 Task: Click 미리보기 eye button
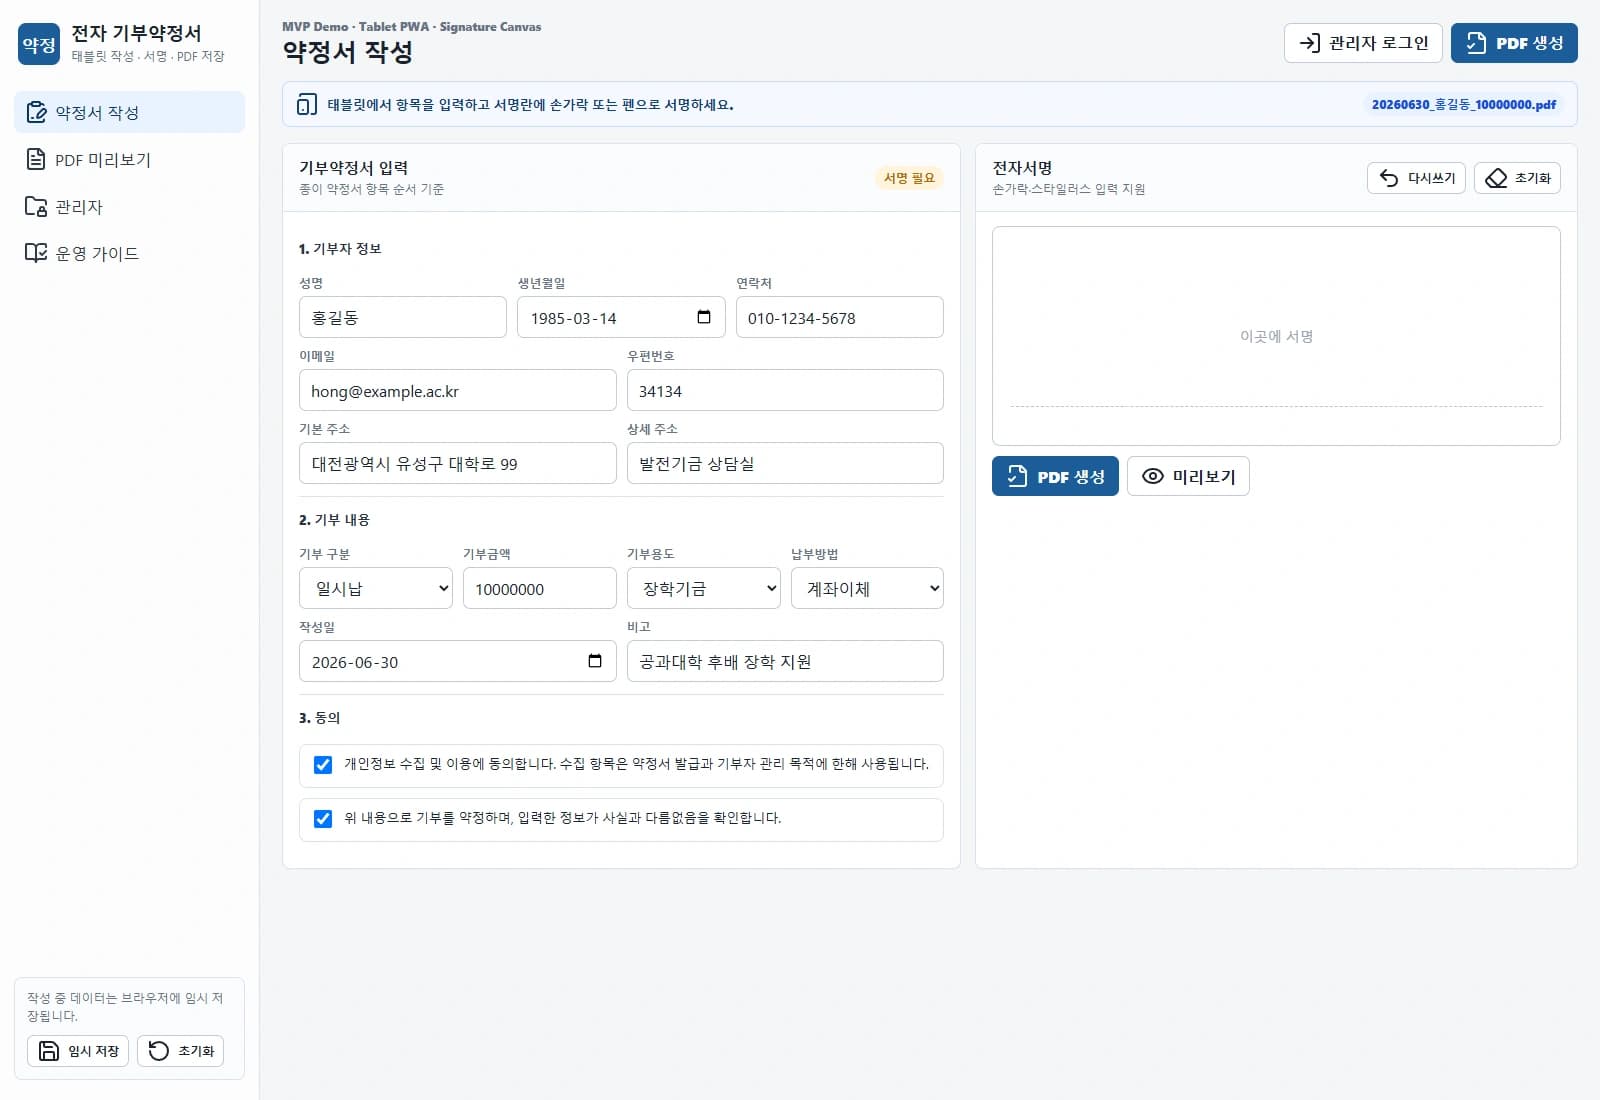point(1188,476)
